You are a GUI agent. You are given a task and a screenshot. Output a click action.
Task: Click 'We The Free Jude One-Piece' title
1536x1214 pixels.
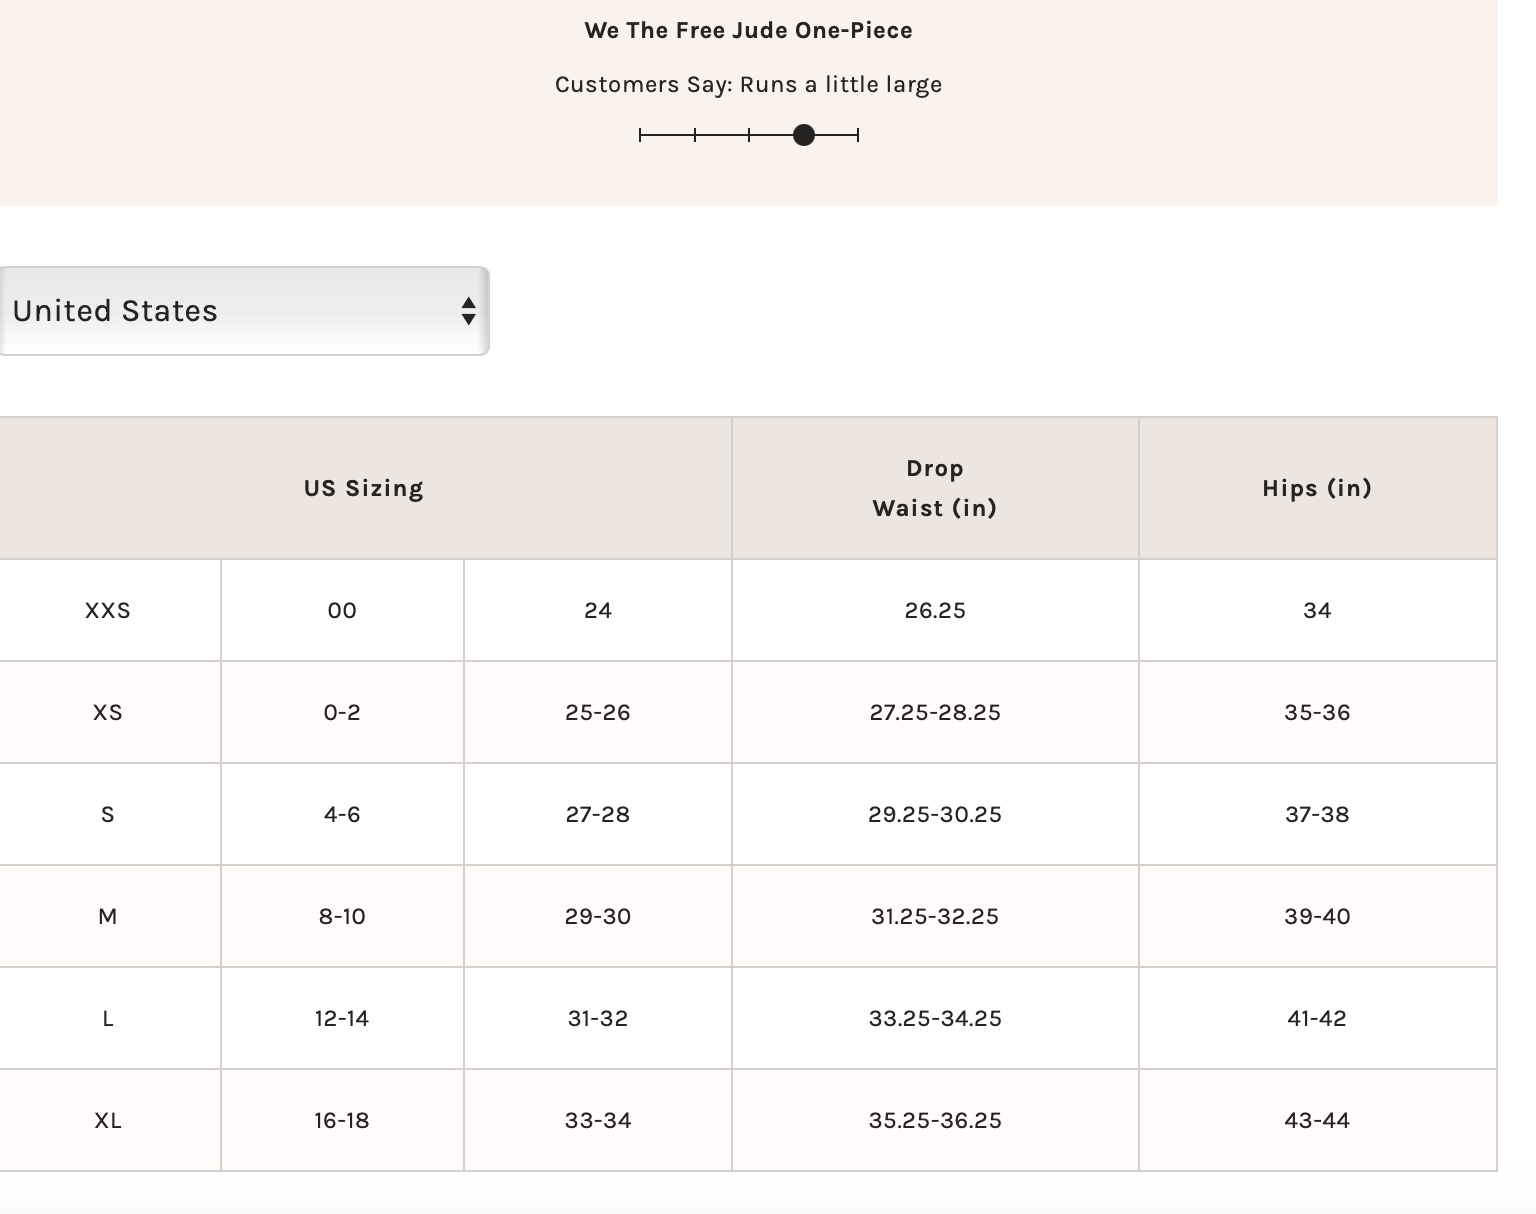[749, 30]
